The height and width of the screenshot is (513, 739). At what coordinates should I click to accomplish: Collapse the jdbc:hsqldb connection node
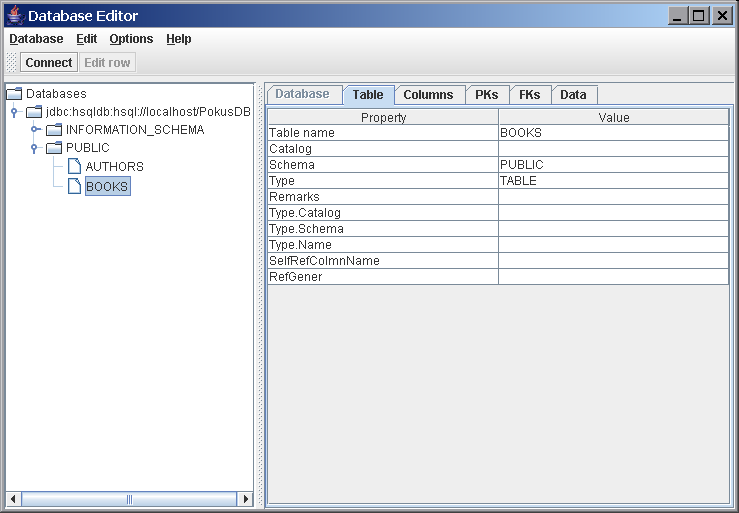[14, 112]
